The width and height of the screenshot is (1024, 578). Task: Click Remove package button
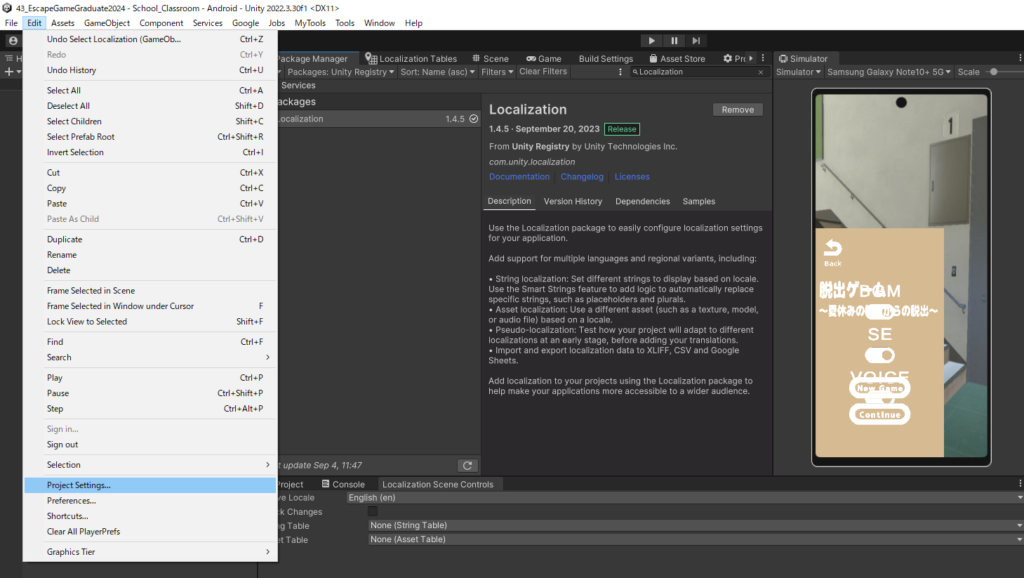[x=737, y=110]
